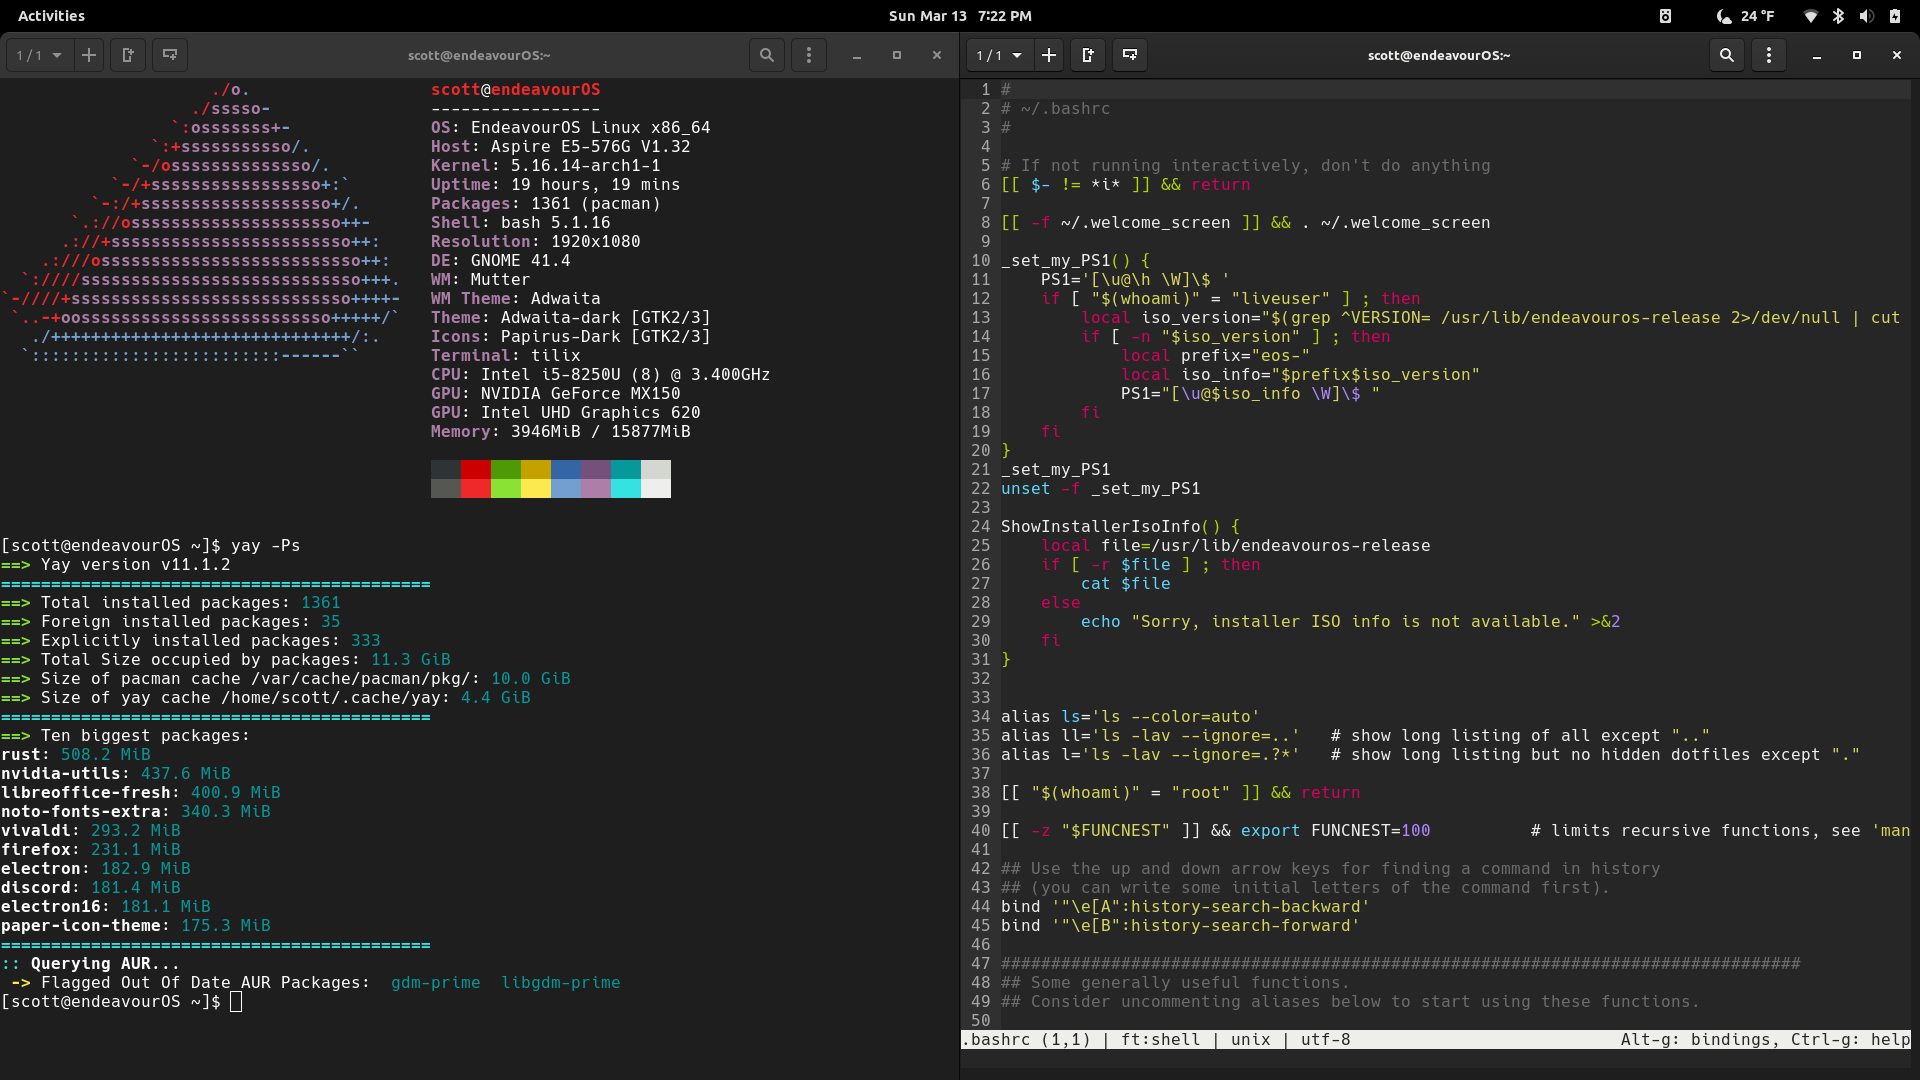
Task: Open kebab menu in left Tilix window
Action: coord(809,55)
